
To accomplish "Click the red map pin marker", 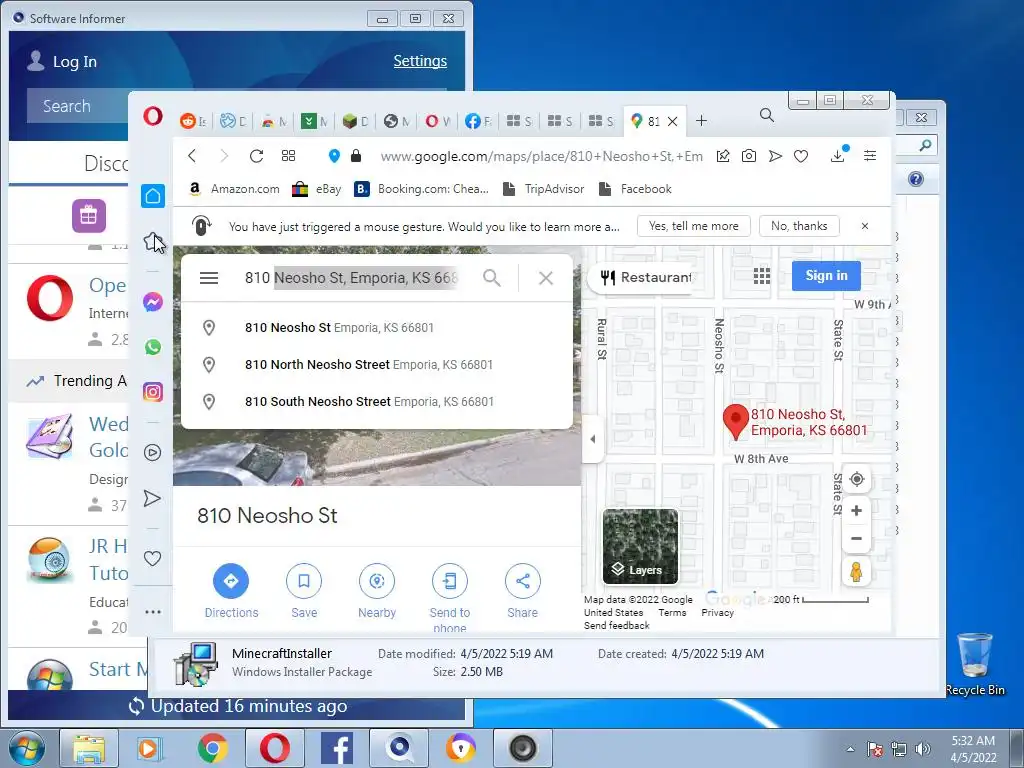I will 735,421.
